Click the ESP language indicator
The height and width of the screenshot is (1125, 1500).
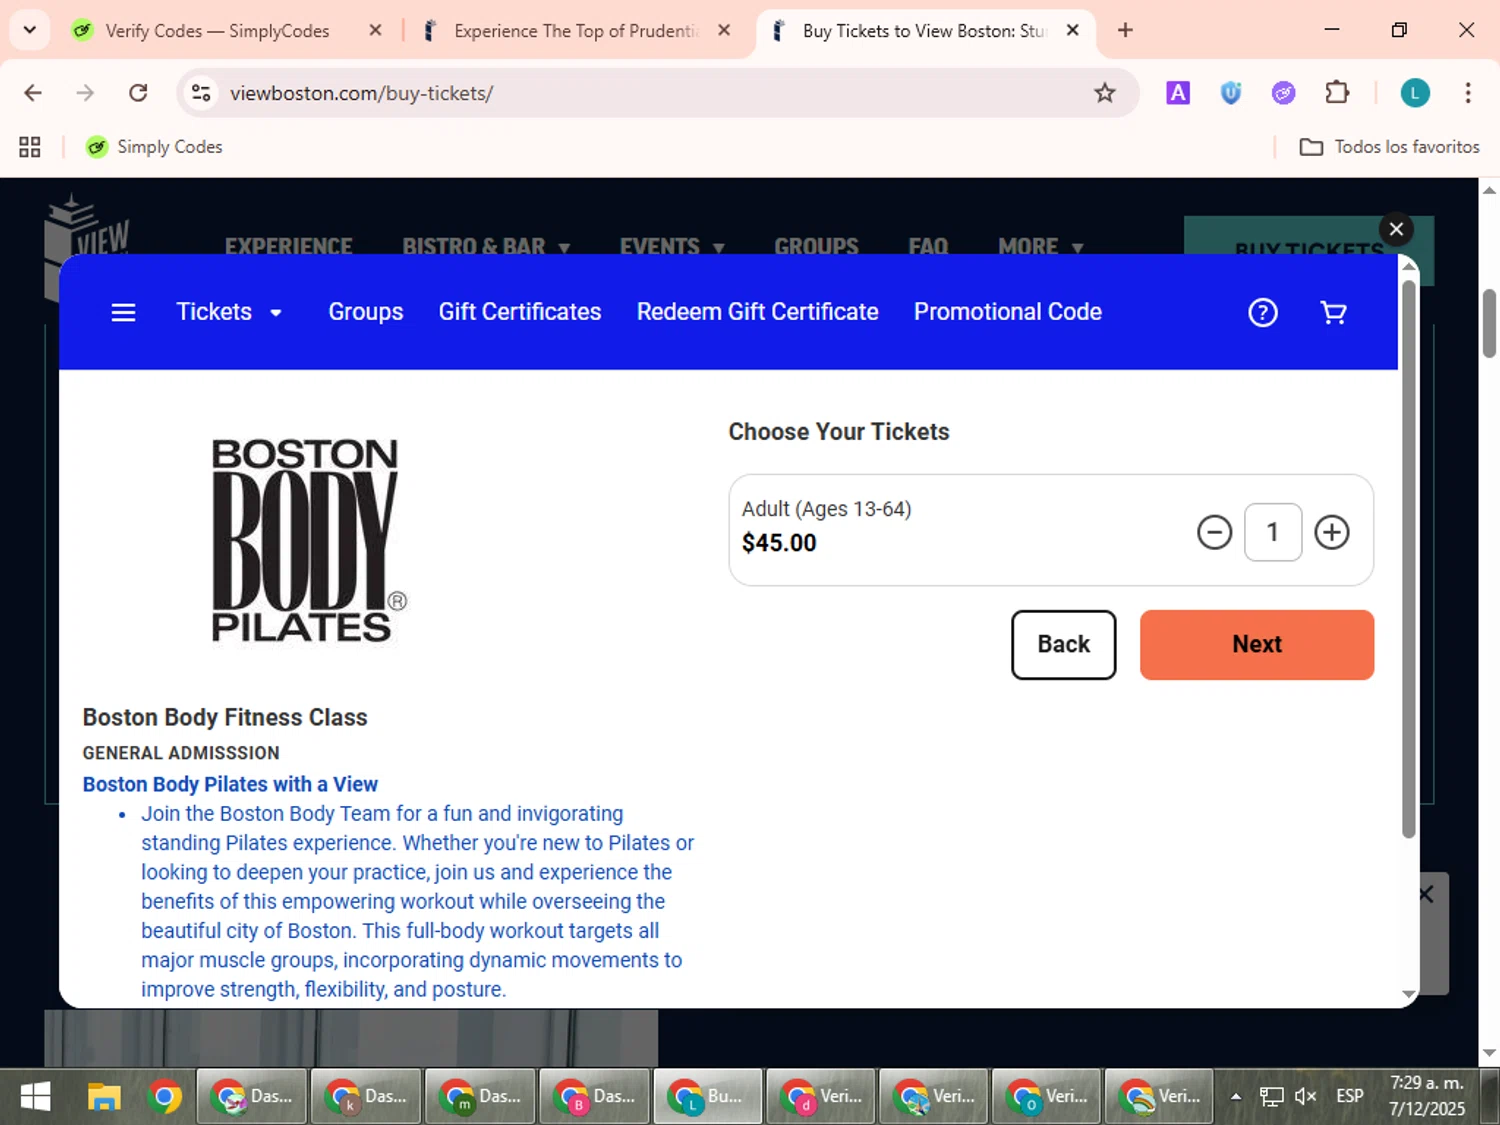(1349, 1096)
